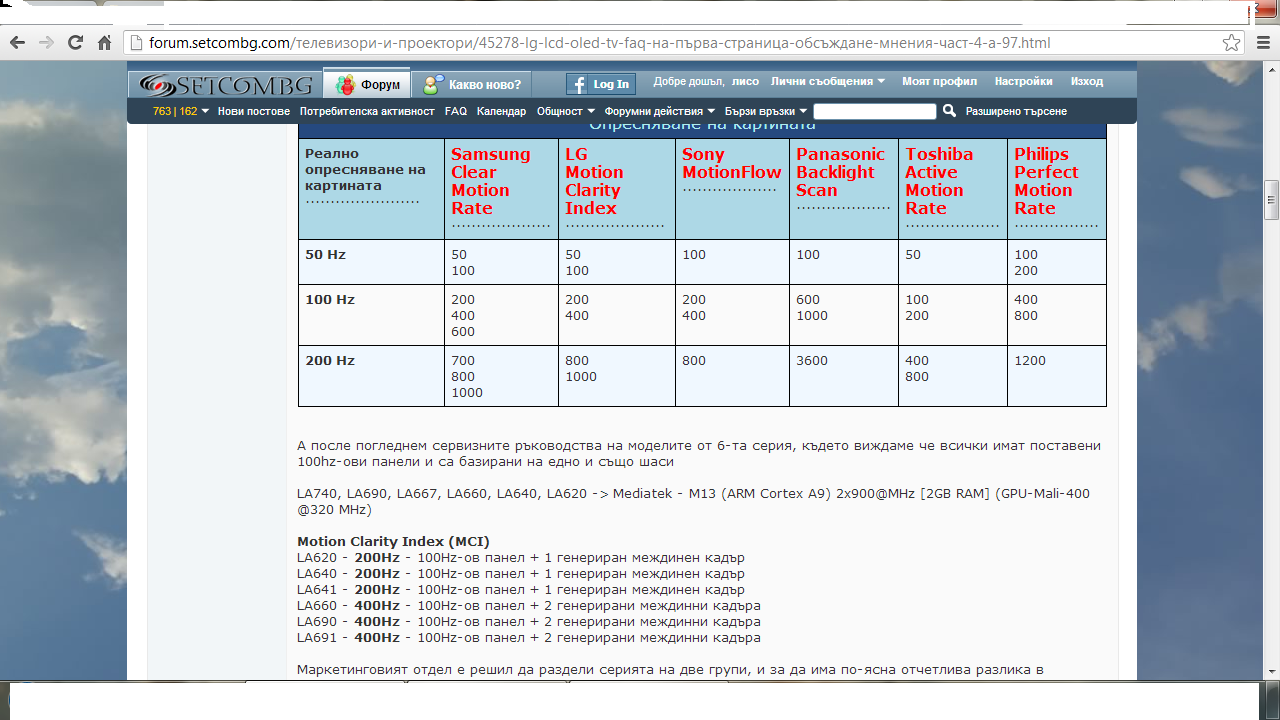Open Настройки link
Screen dimensions: 1280x720
(1023, 81)
